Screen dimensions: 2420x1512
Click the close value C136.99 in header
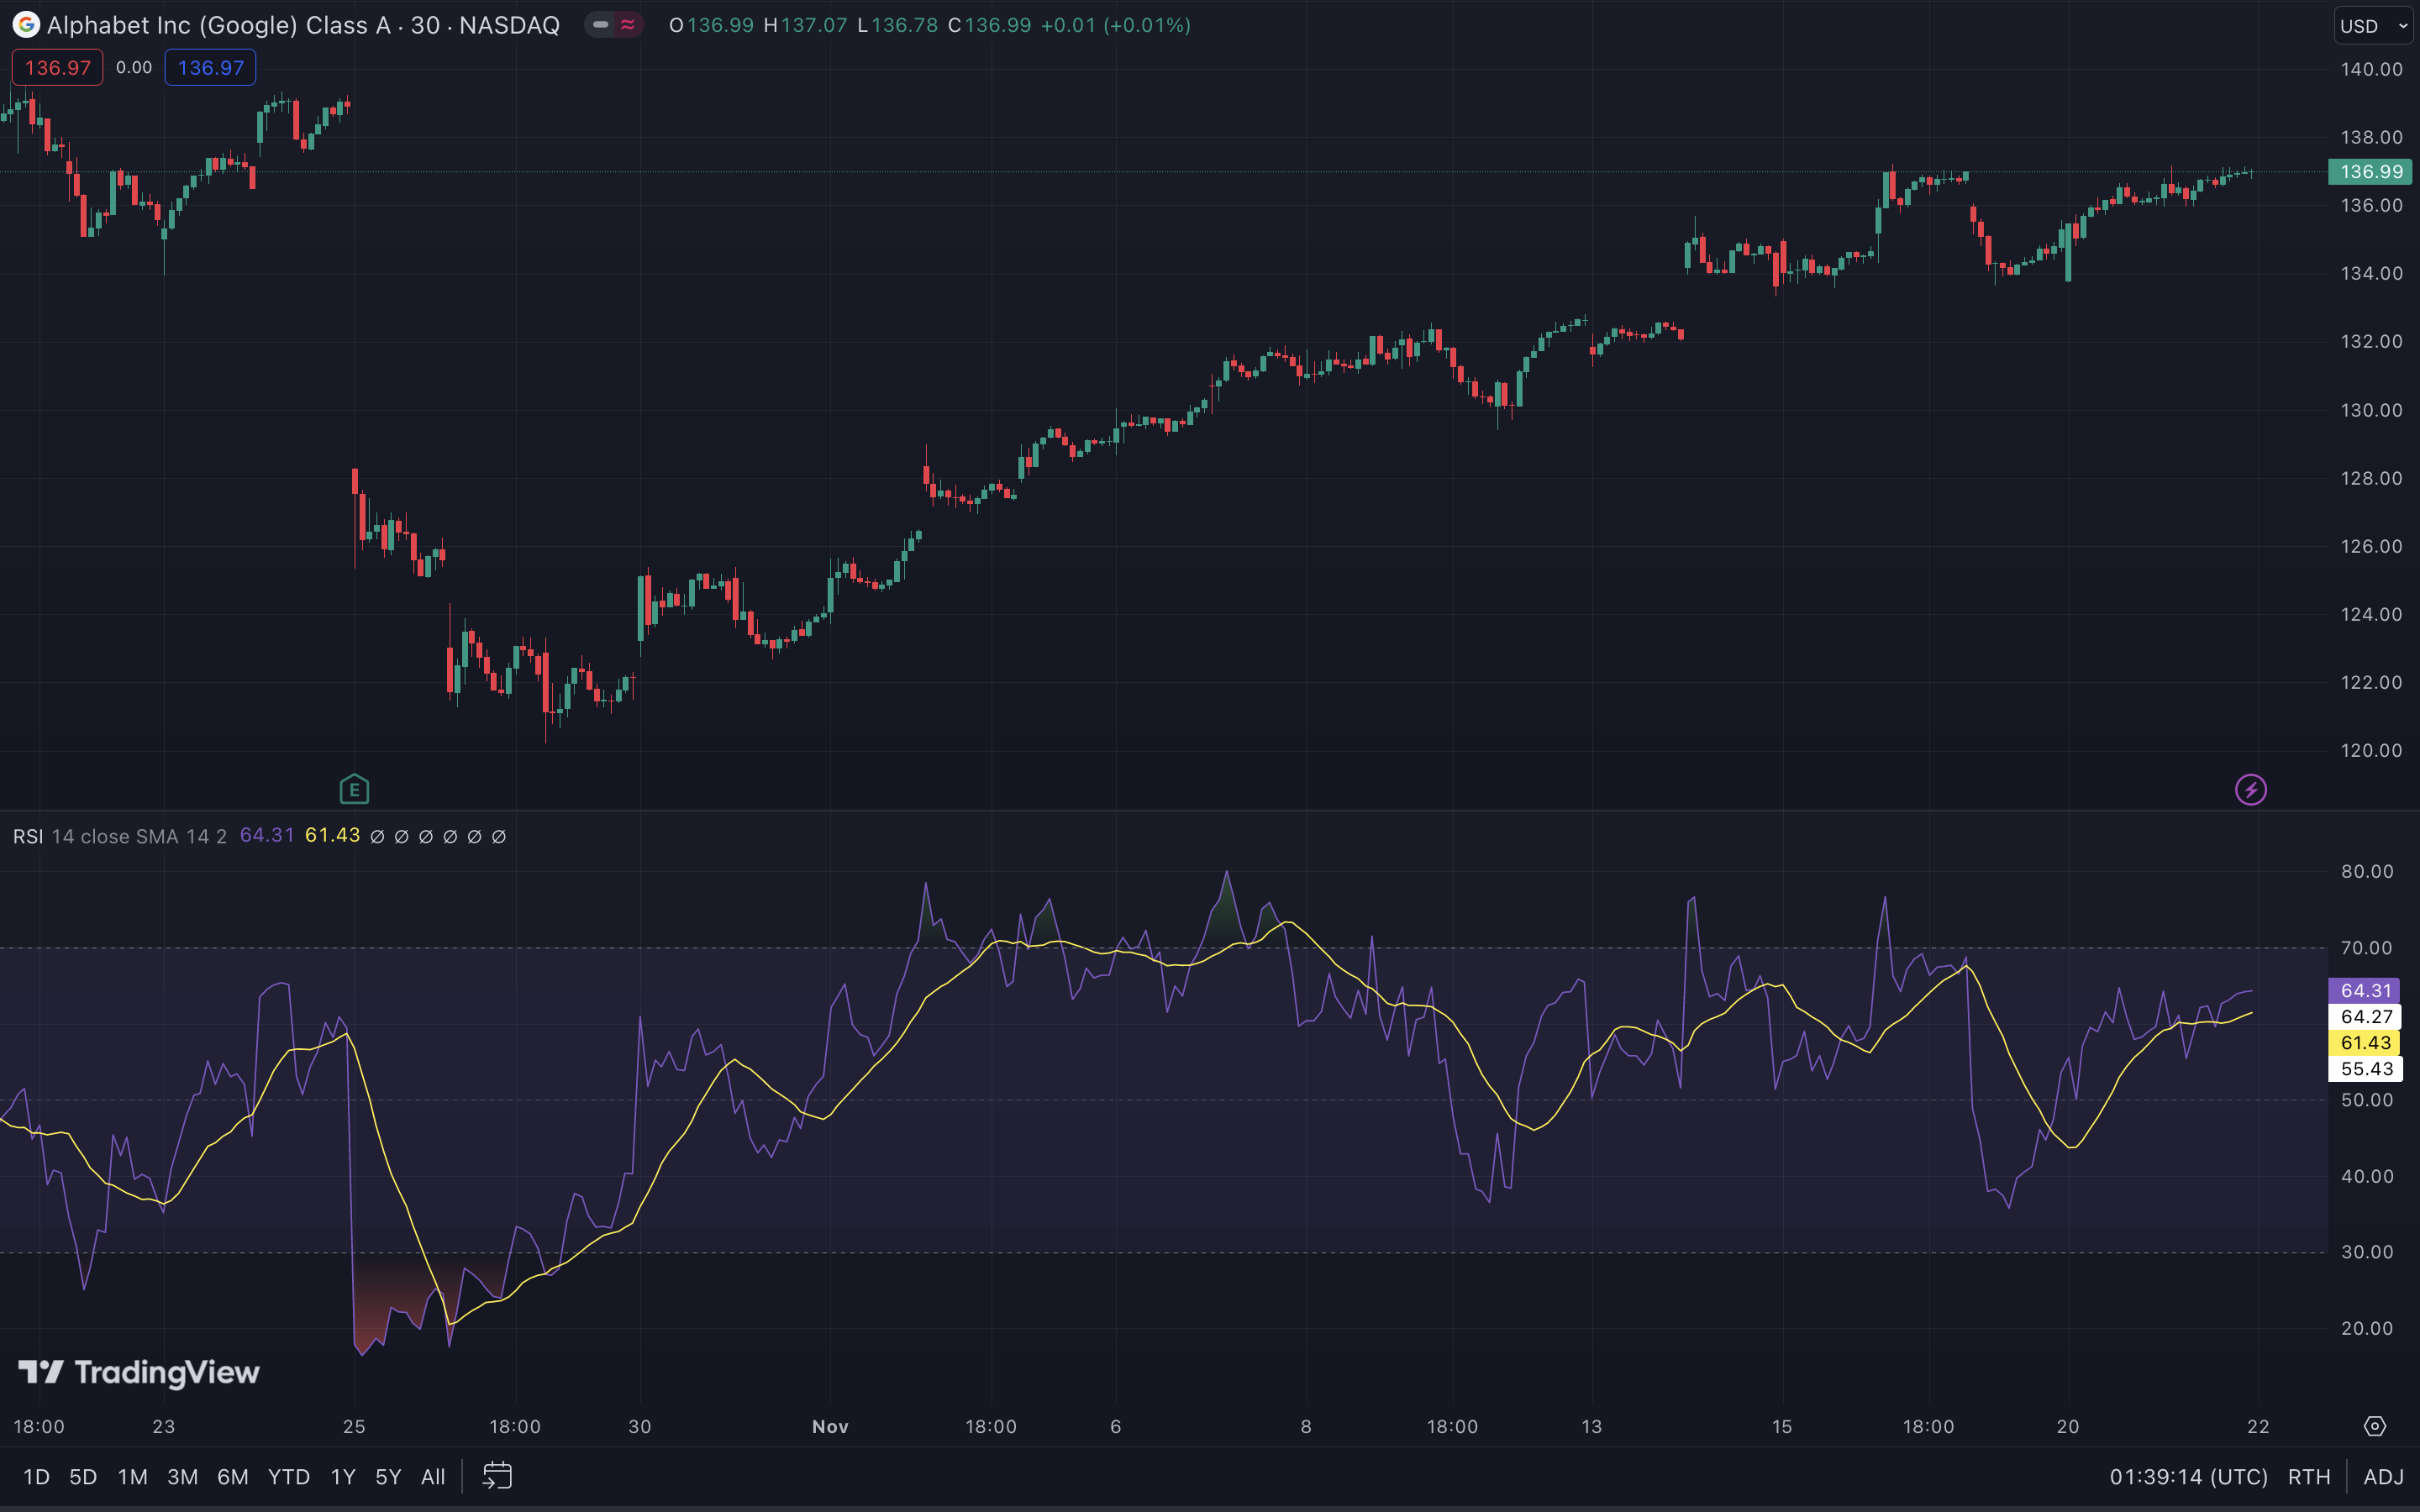(989, 25)
